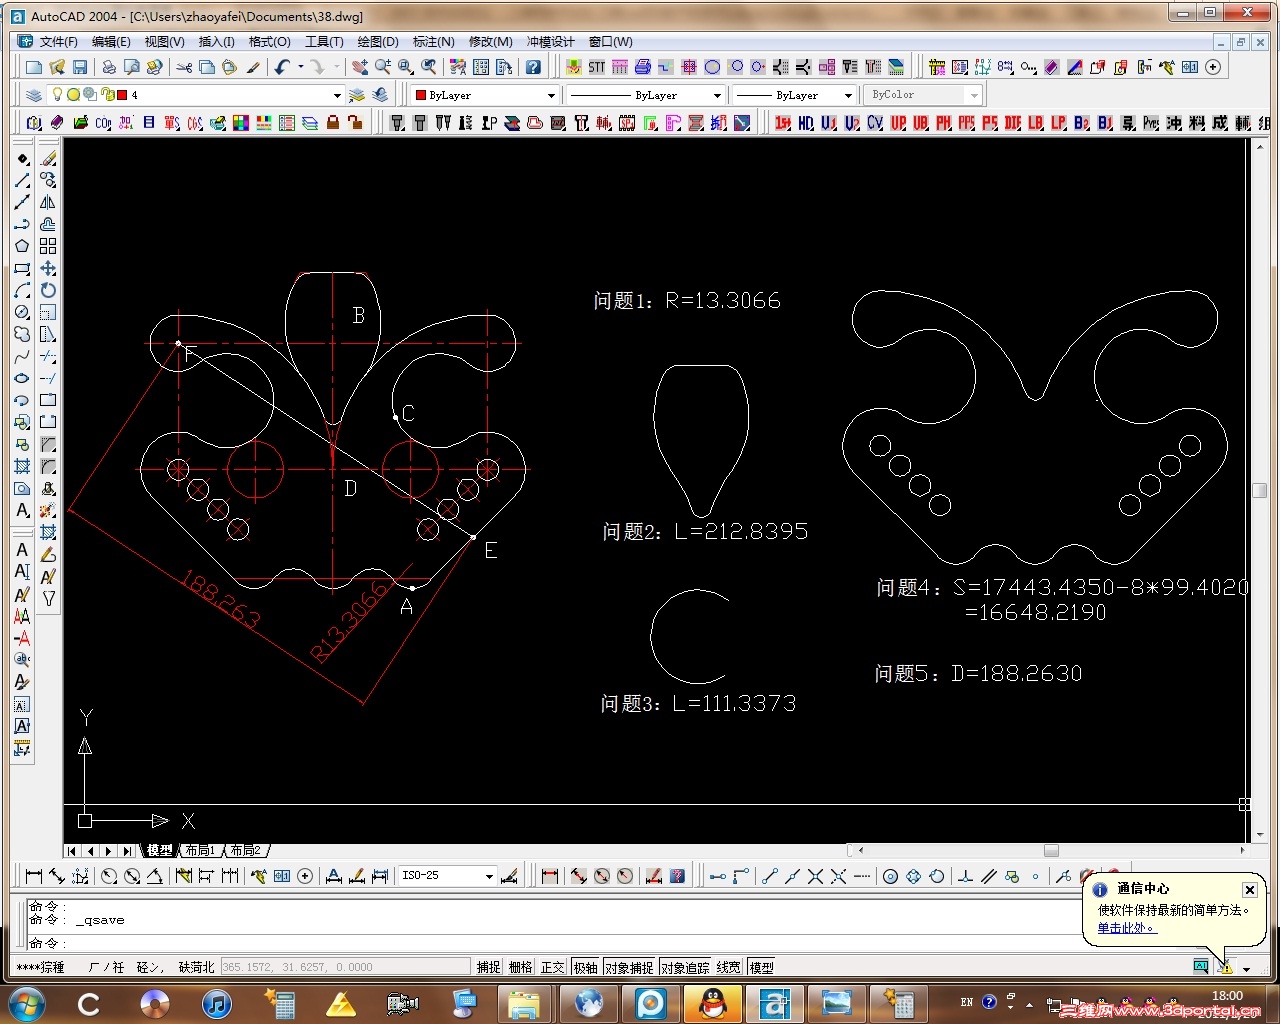Click the red layer color swatch
Viewport: 1280px width, 1024px height.
tap(122, 95)
